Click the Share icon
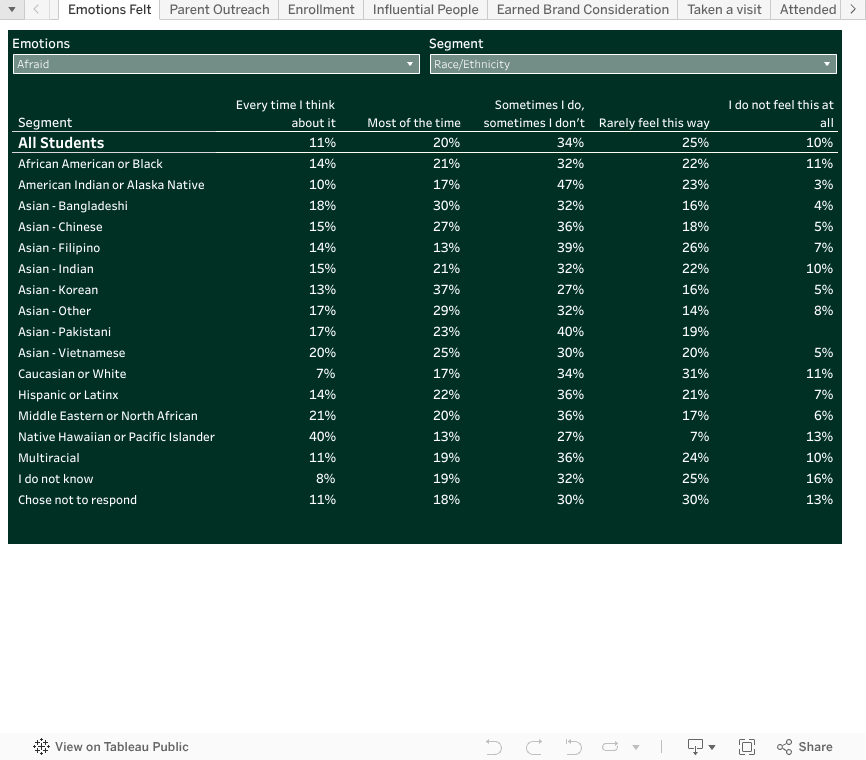 (805, 747)
